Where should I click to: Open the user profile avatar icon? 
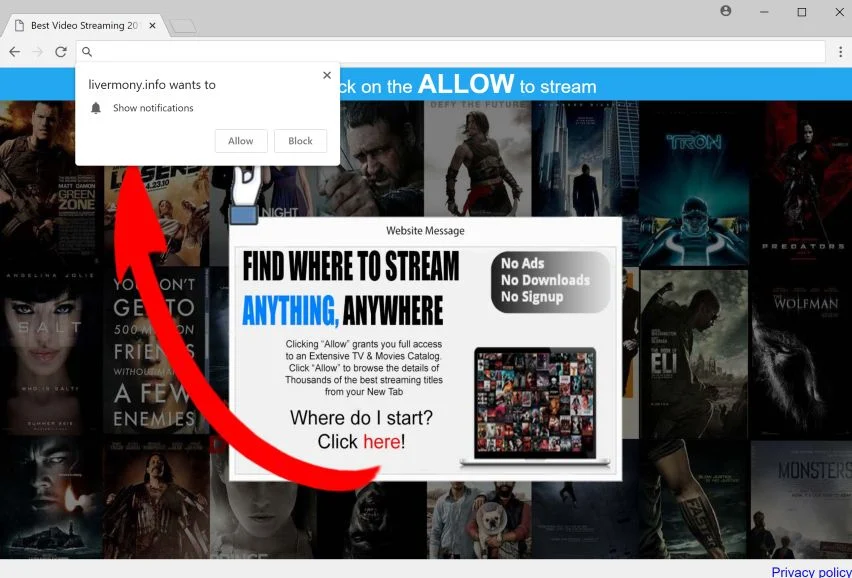[x=725, y=11]
